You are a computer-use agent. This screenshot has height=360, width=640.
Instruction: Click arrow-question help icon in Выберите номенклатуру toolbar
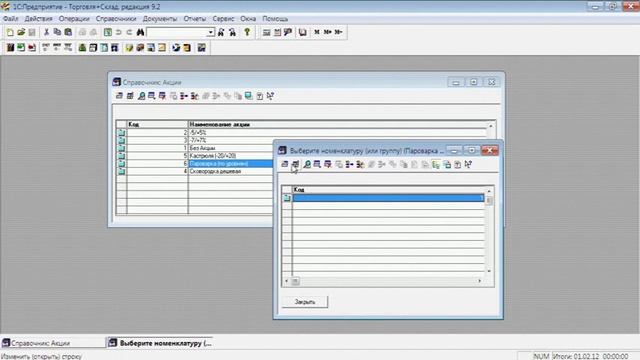tap(468, 164)
